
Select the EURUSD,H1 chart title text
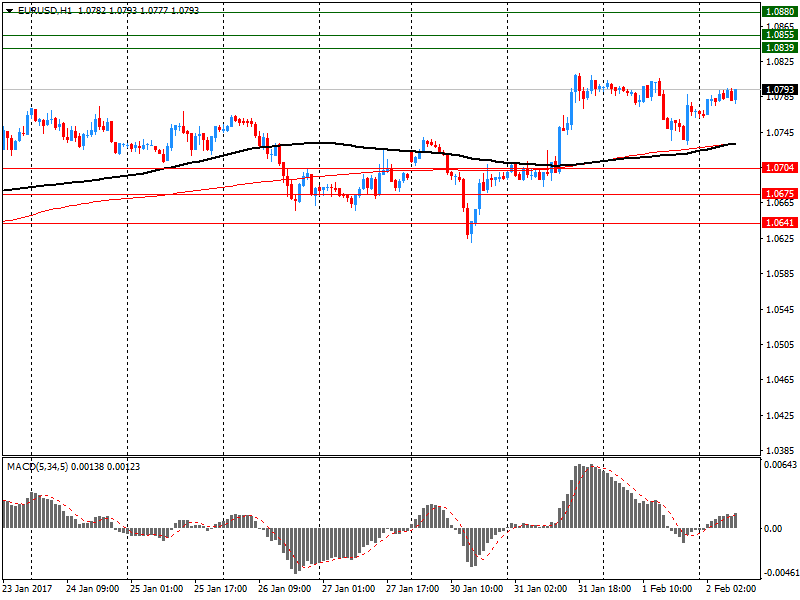click(45, 10)
